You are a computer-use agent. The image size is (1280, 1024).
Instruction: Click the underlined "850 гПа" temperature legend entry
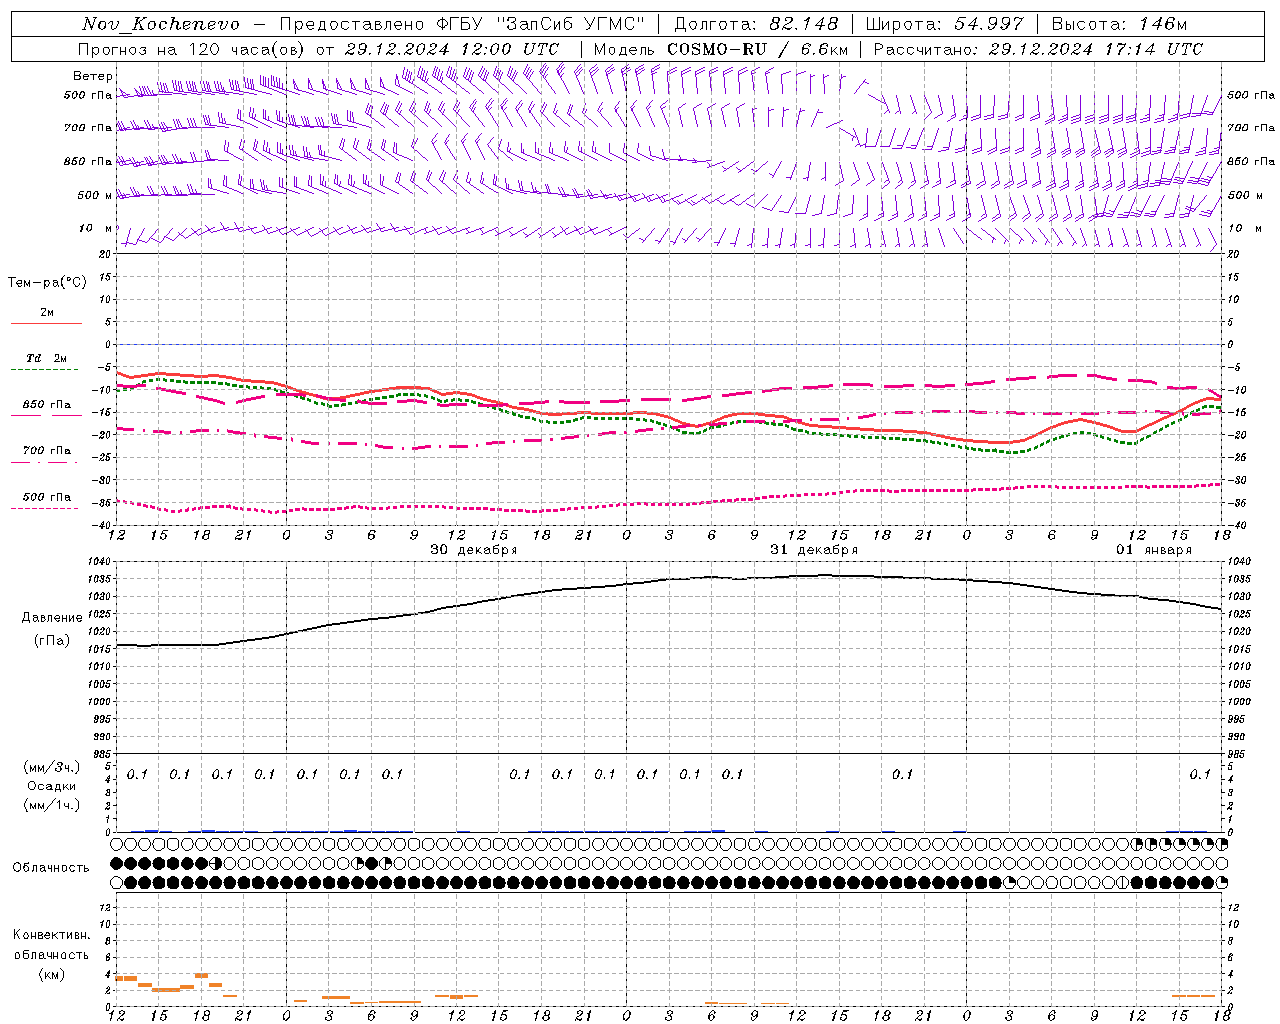pos(47,405)
